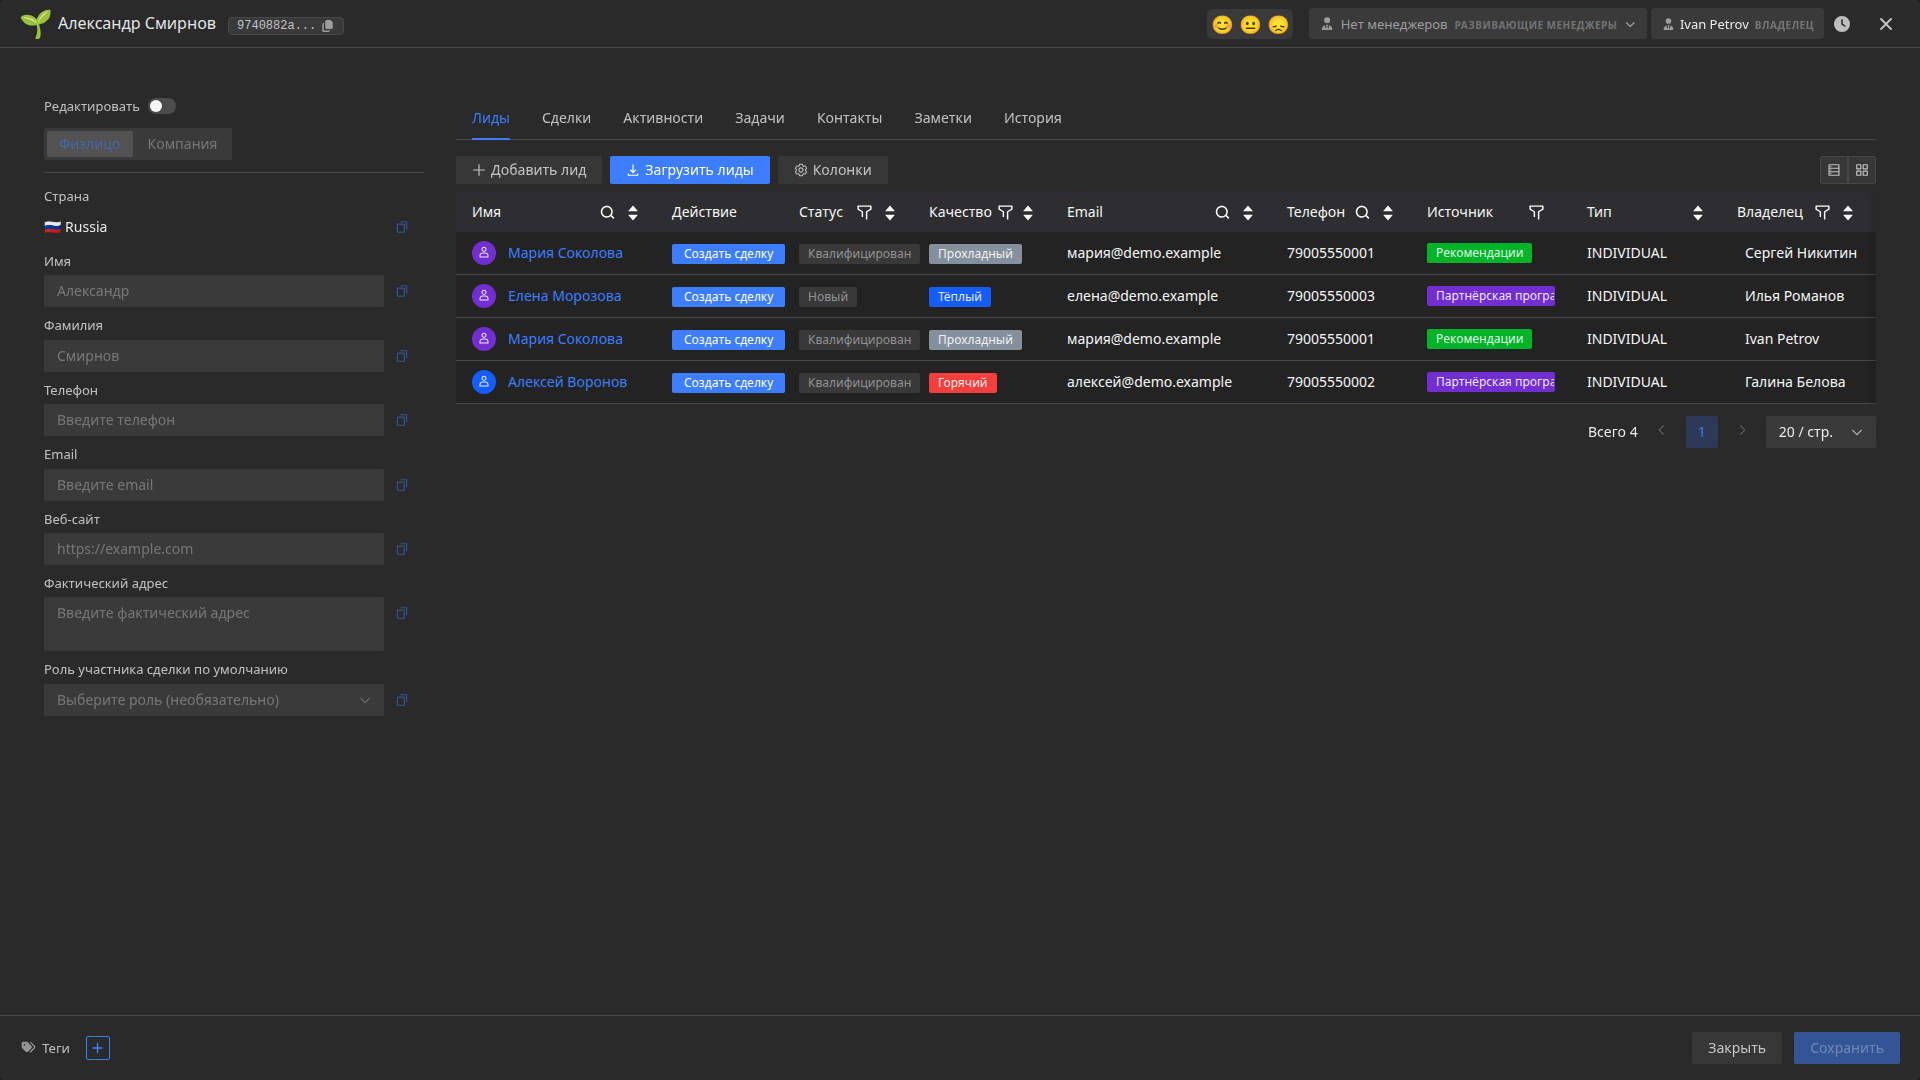Select the sad face rating

click(1278, 25)
